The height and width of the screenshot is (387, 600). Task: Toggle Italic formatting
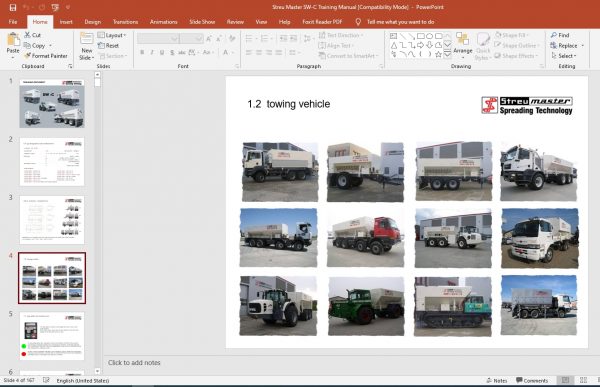click(152, 52)
